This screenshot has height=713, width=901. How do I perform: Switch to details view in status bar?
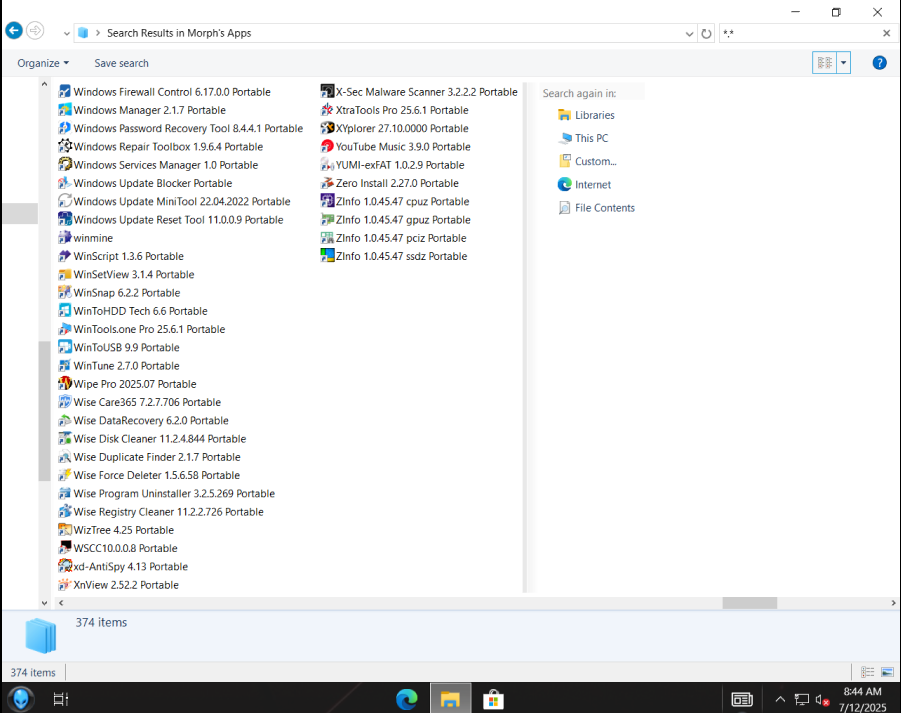tap(867, 672)
